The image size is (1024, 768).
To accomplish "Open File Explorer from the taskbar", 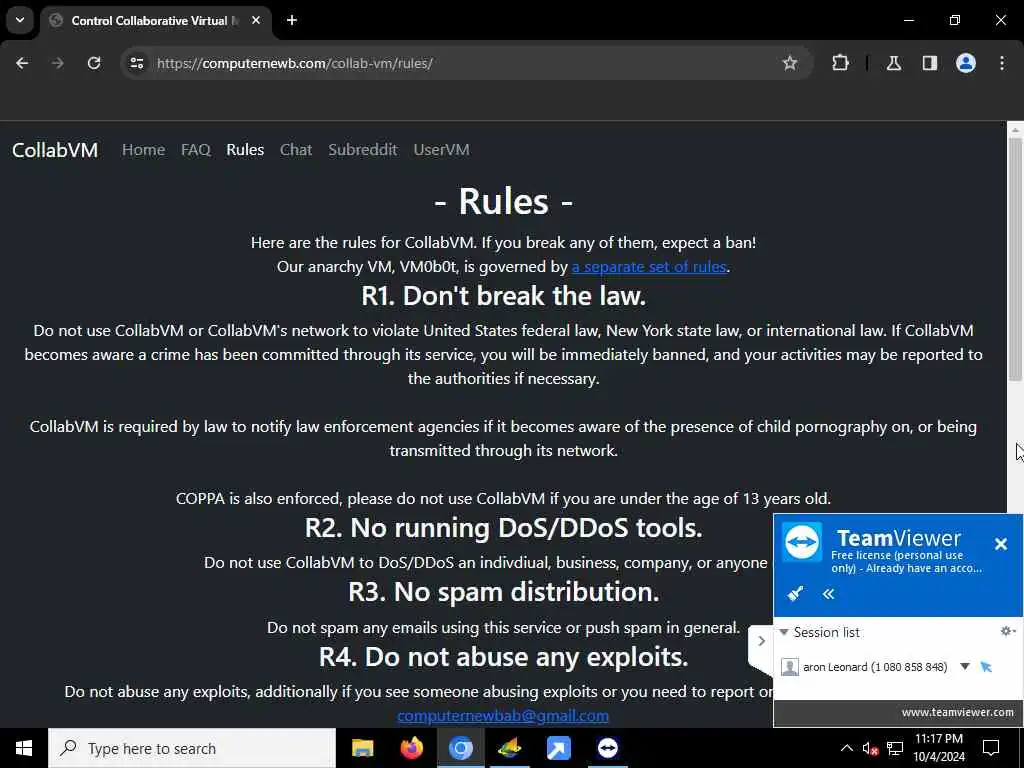I will tap(362, 748).
